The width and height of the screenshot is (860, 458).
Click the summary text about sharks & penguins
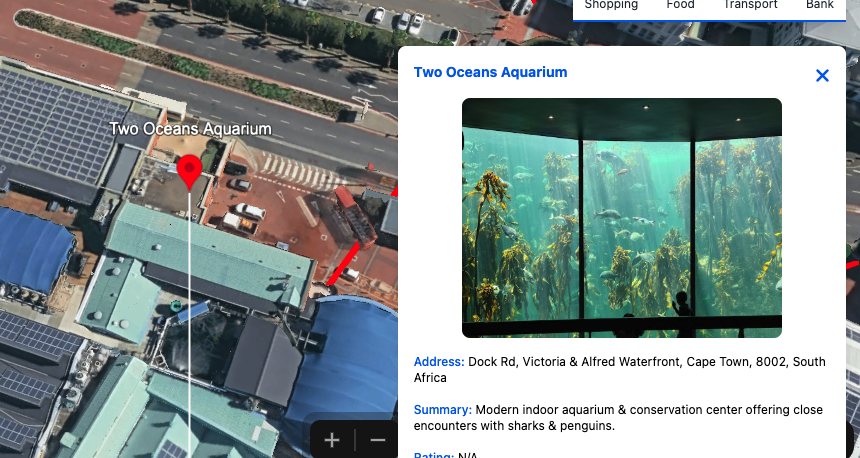click(618, 418)
